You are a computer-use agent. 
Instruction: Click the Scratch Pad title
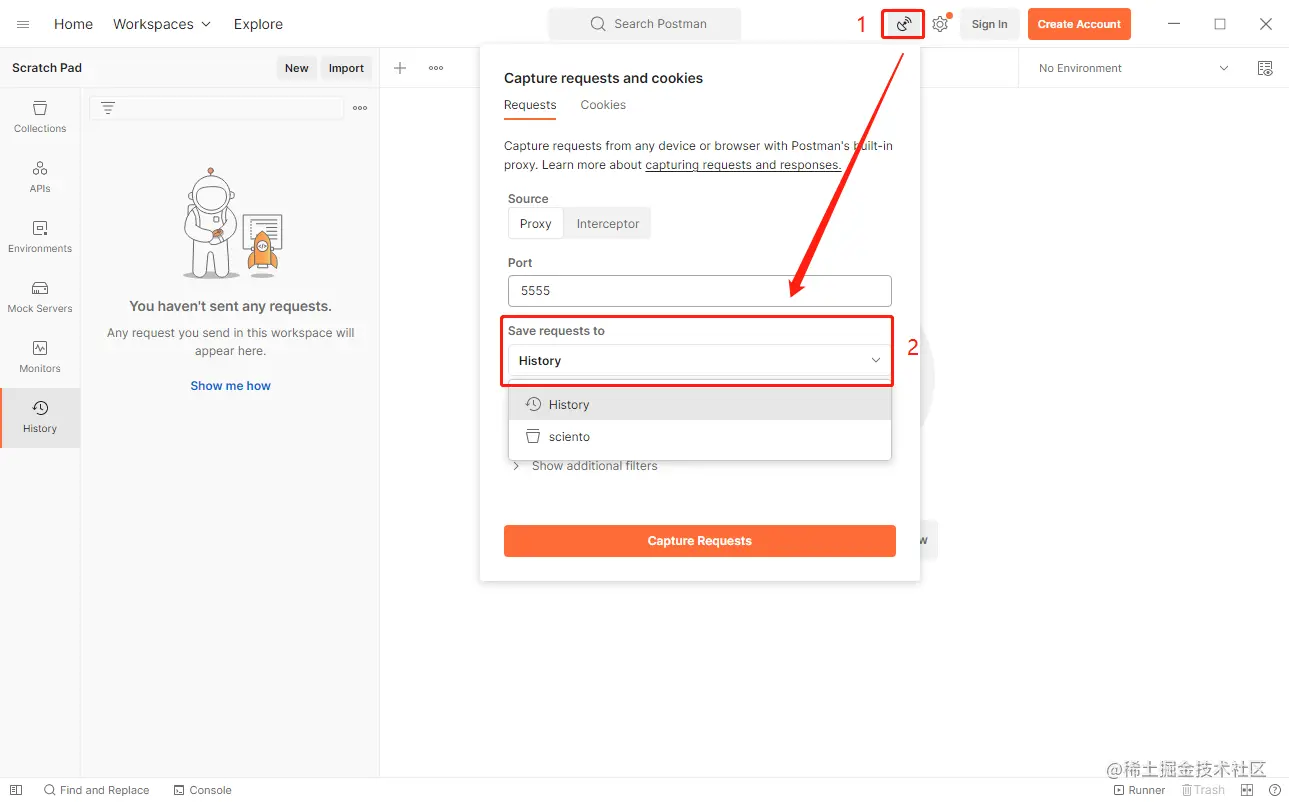pyautogui.click(x=47, y=68)
